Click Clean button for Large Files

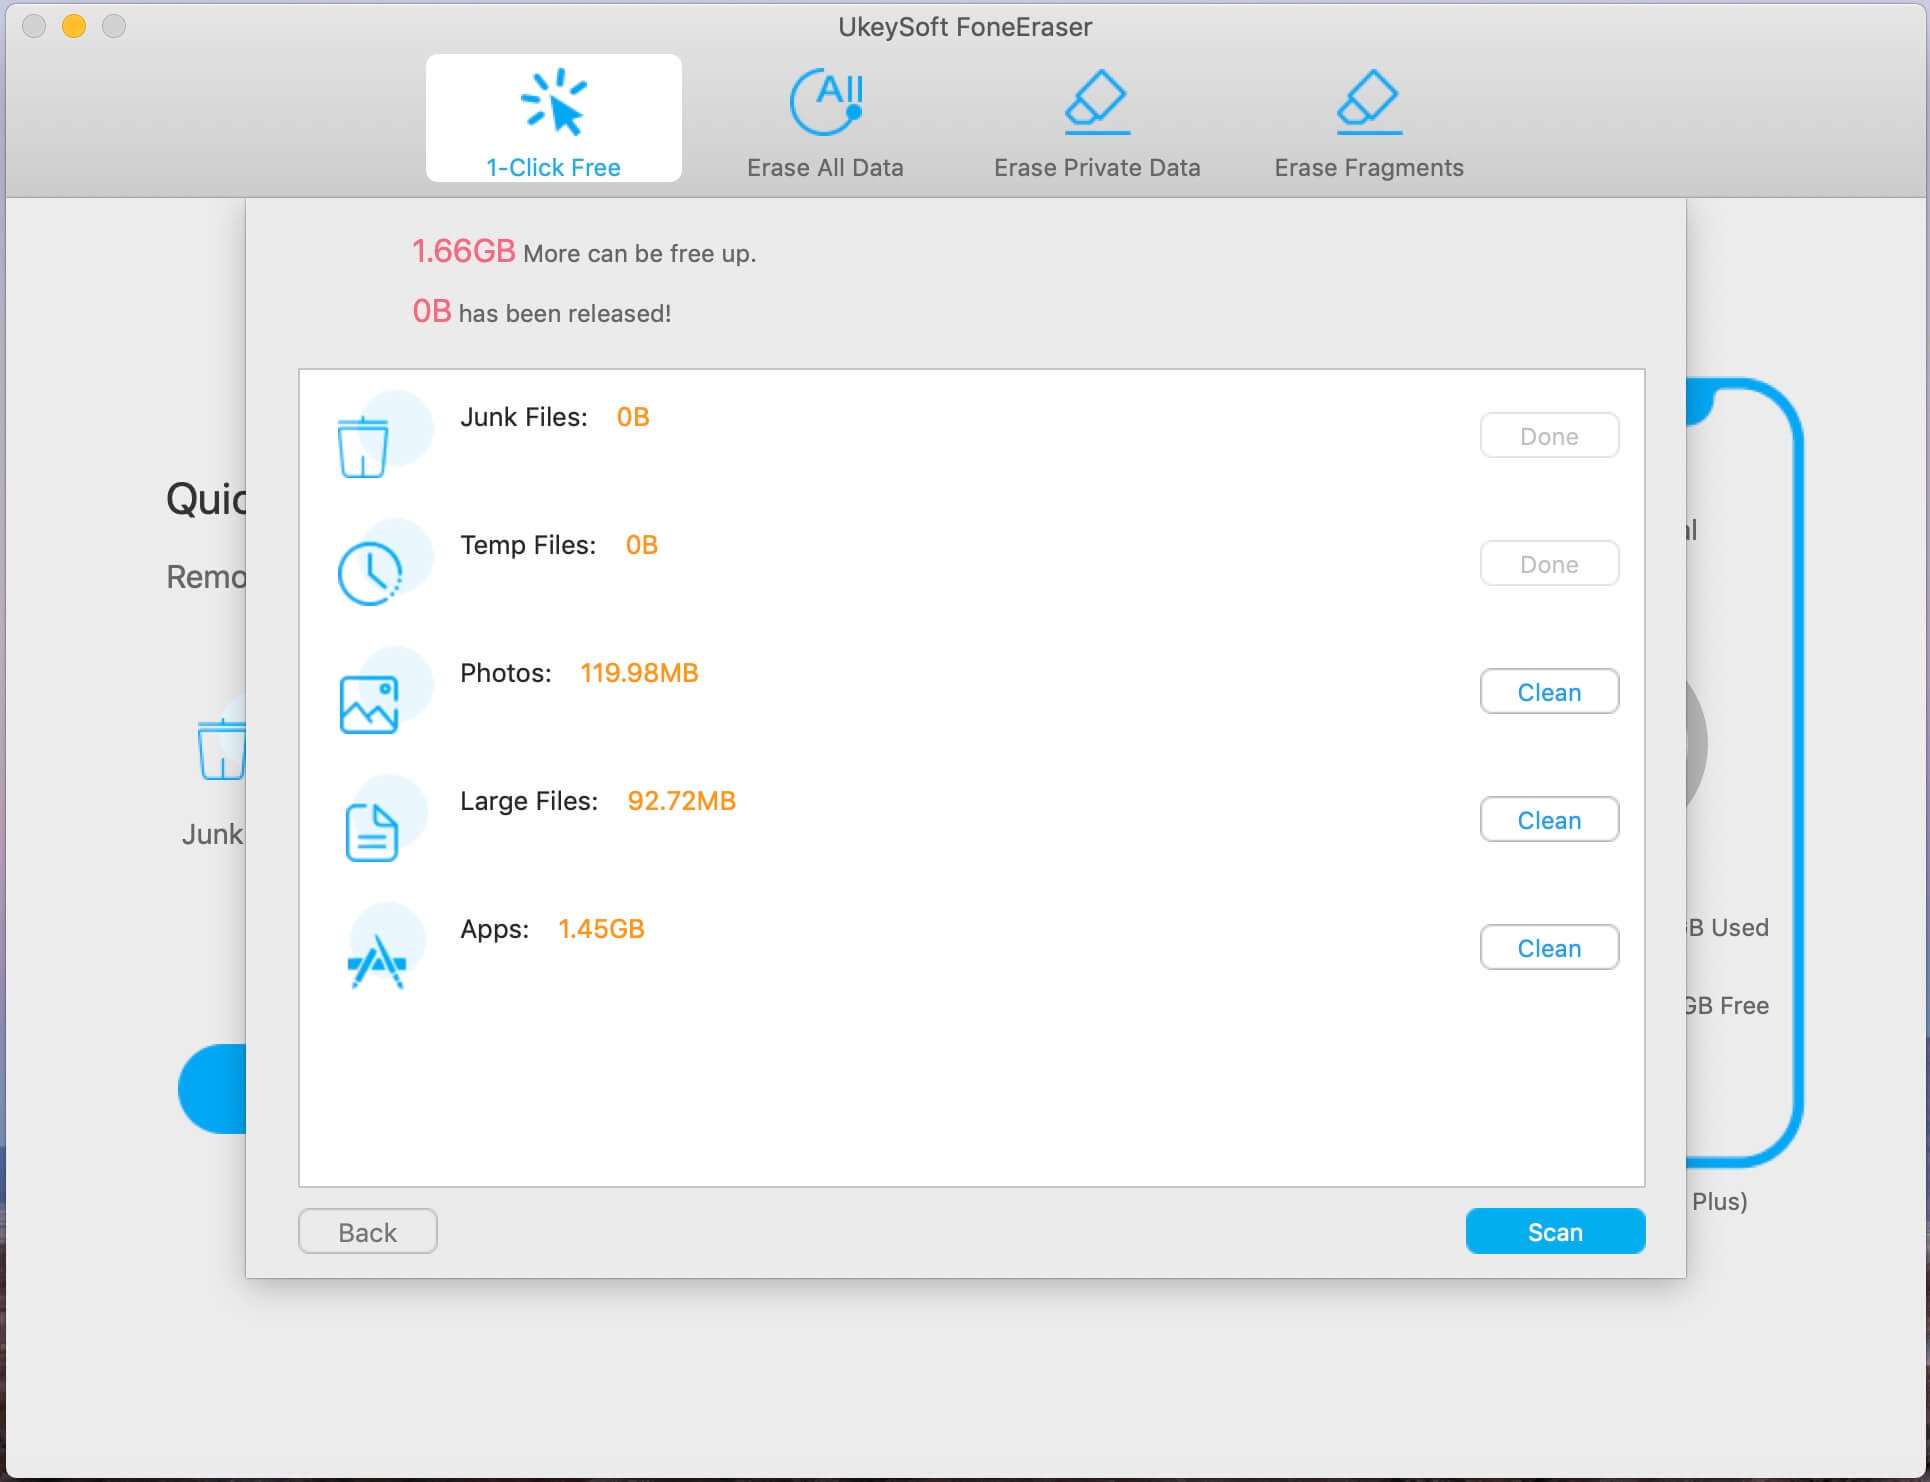[1549, 819]
